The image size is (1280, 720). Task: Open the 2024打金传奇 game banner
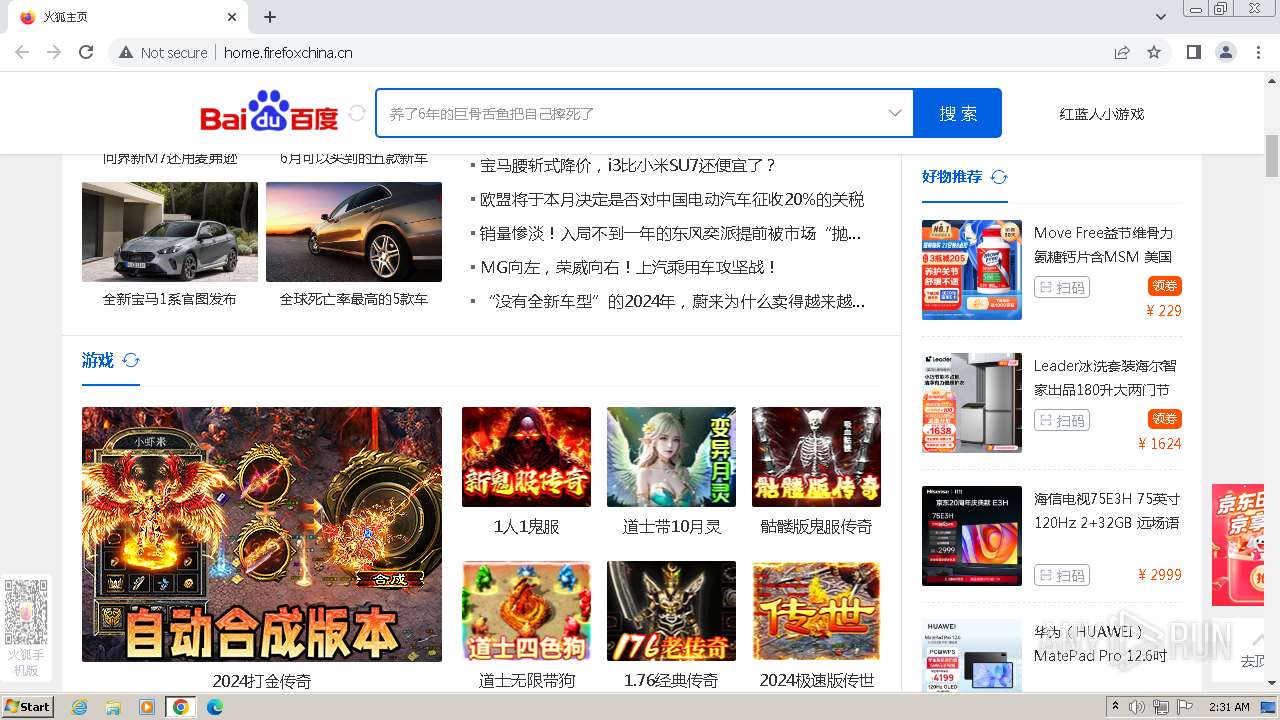[262, 534]
